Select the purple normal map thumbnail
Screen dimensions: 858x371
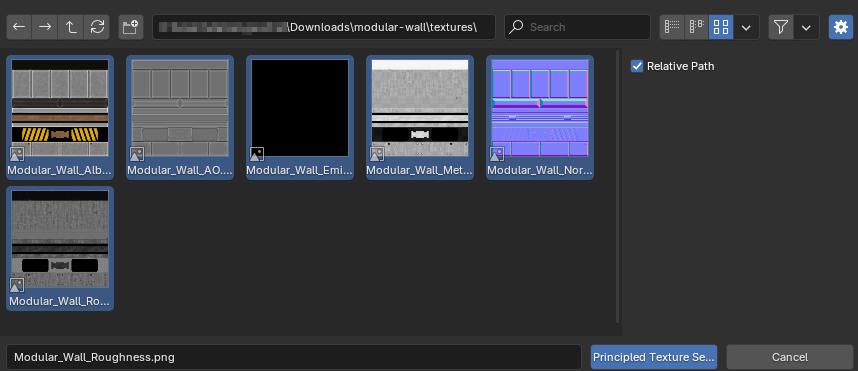(540, 117)
